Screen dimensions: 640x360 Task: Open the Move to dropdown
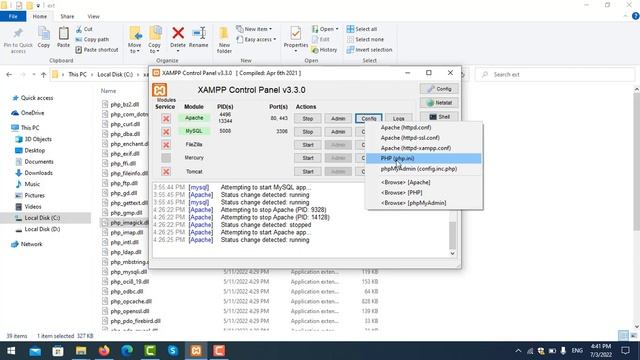point(135,40)
